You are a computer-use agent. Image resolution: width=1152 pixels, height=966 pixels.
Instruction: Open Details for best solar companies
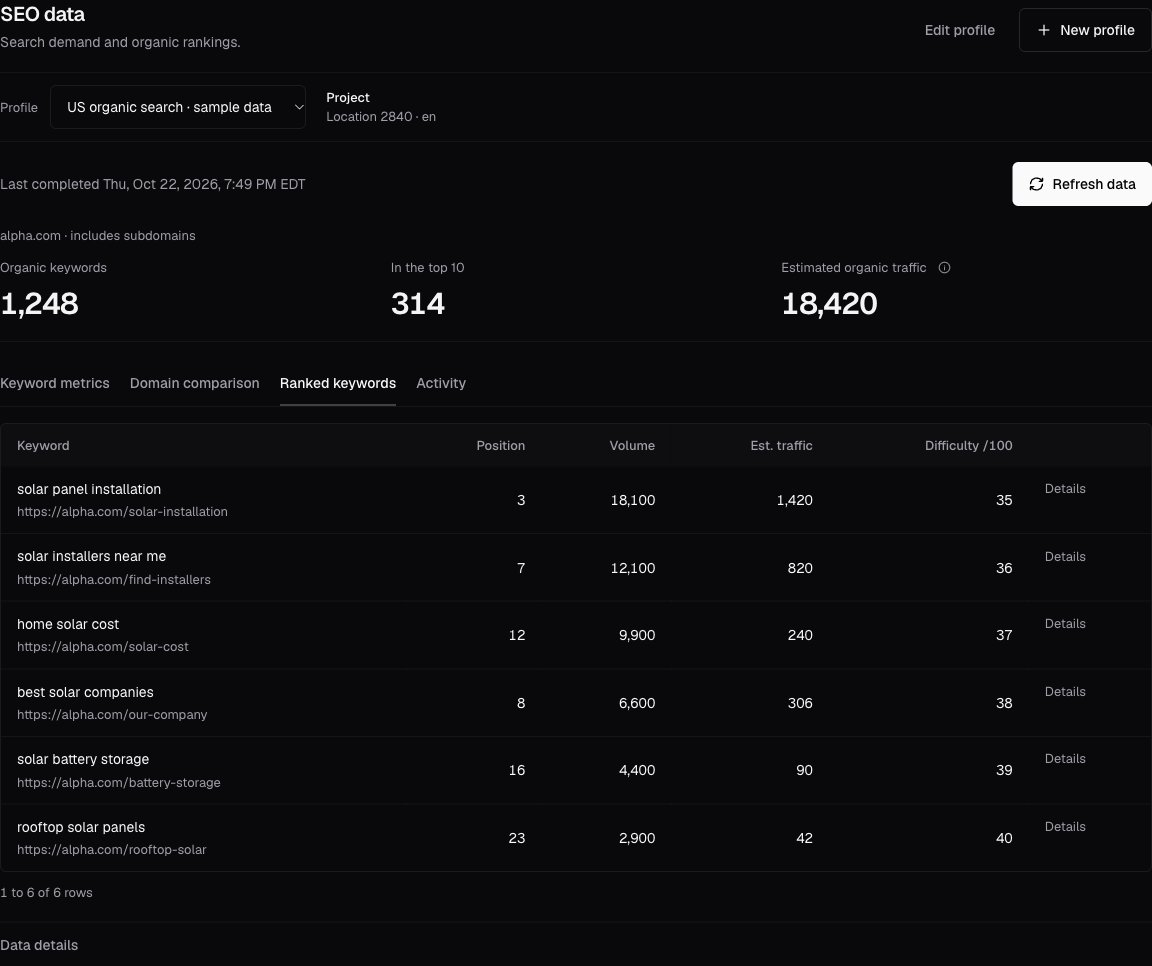click(1065, 692)
